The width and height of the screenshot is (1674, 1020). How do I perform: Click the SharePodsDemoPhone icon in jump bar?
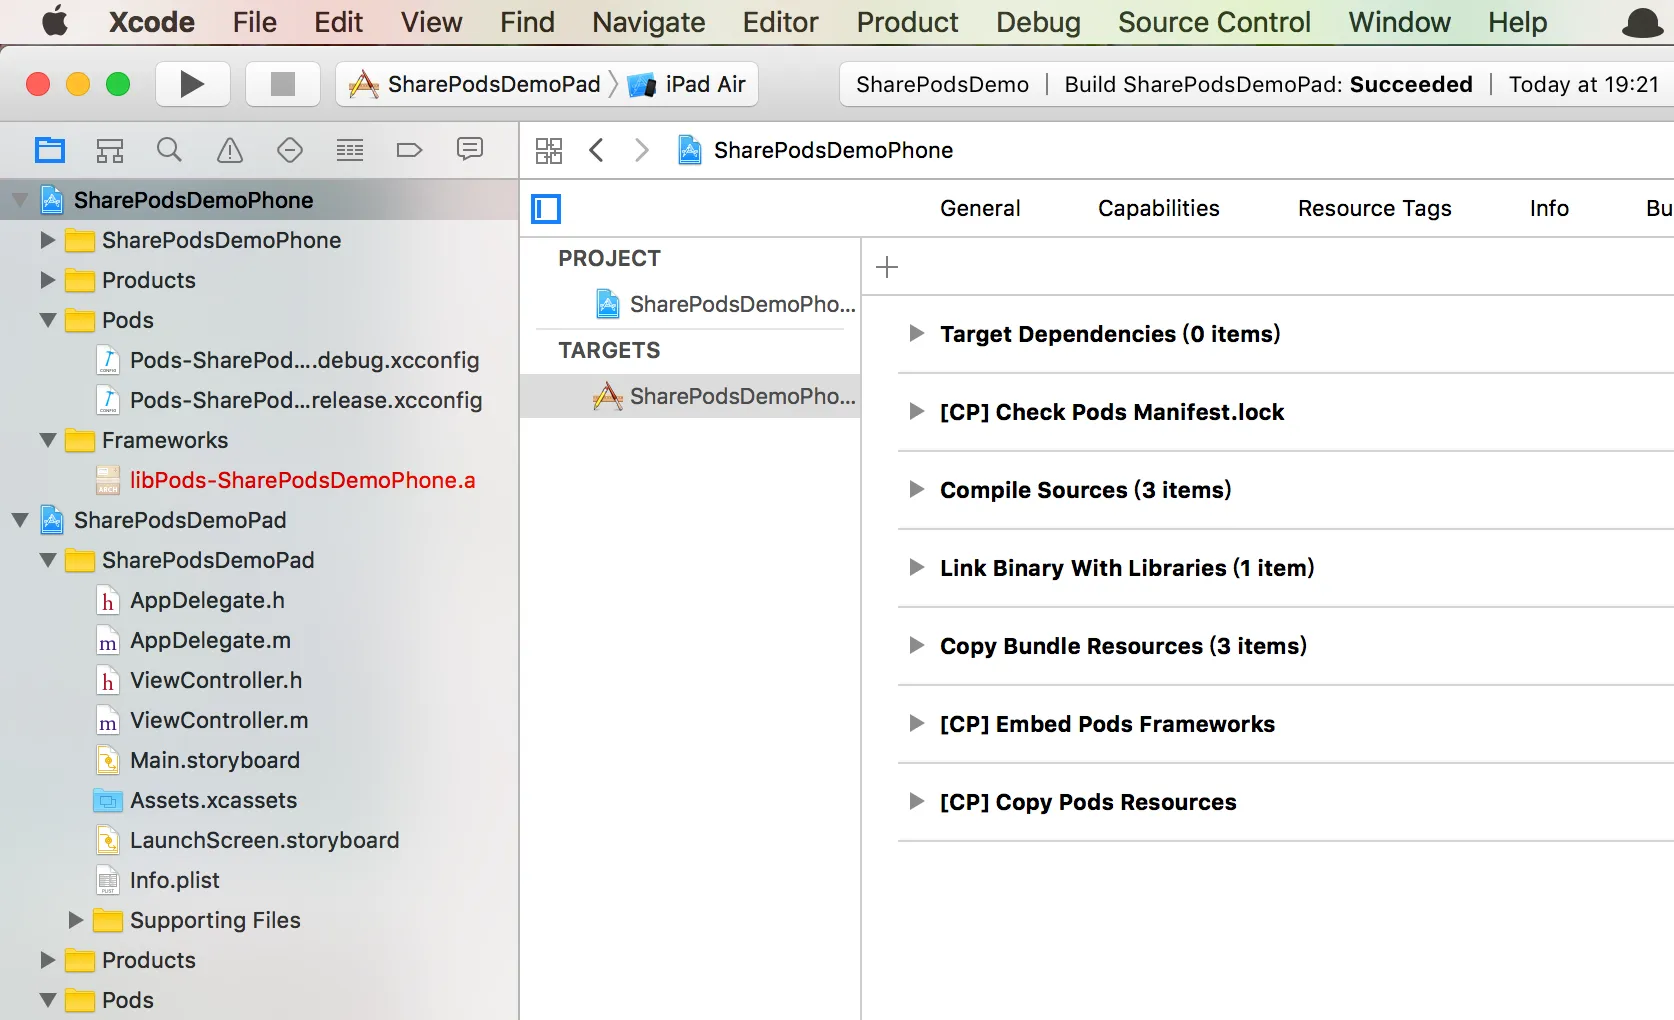[x=690, y=150]
